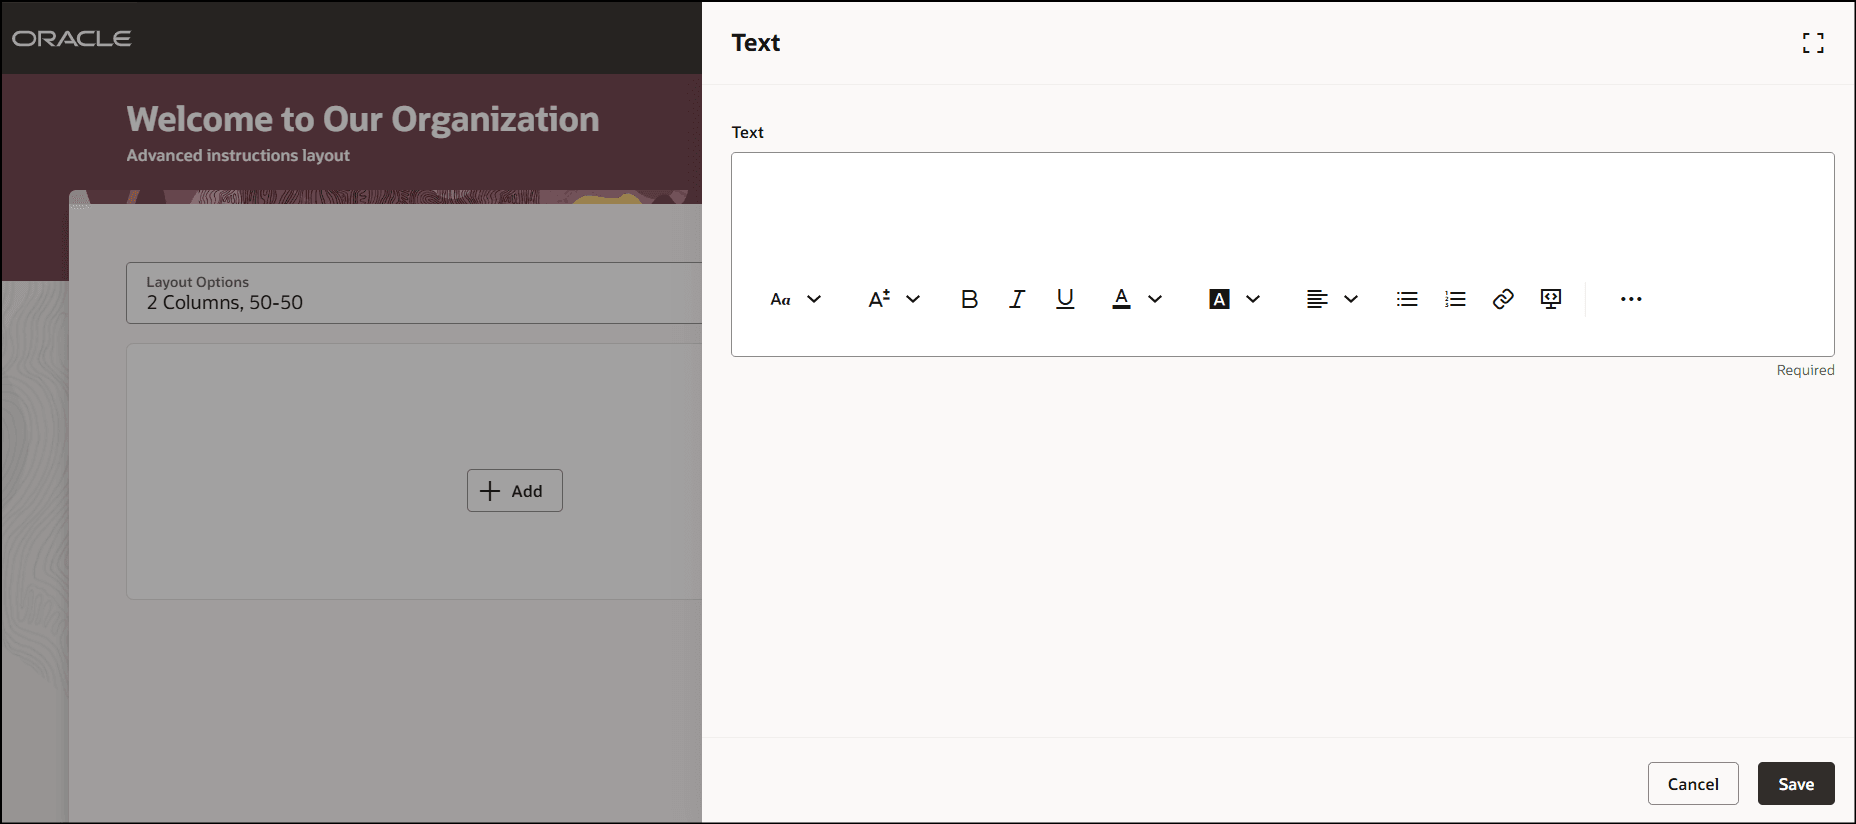Click the "Required" hint below the editor
1856x824 pixels.
(1805, 370)
